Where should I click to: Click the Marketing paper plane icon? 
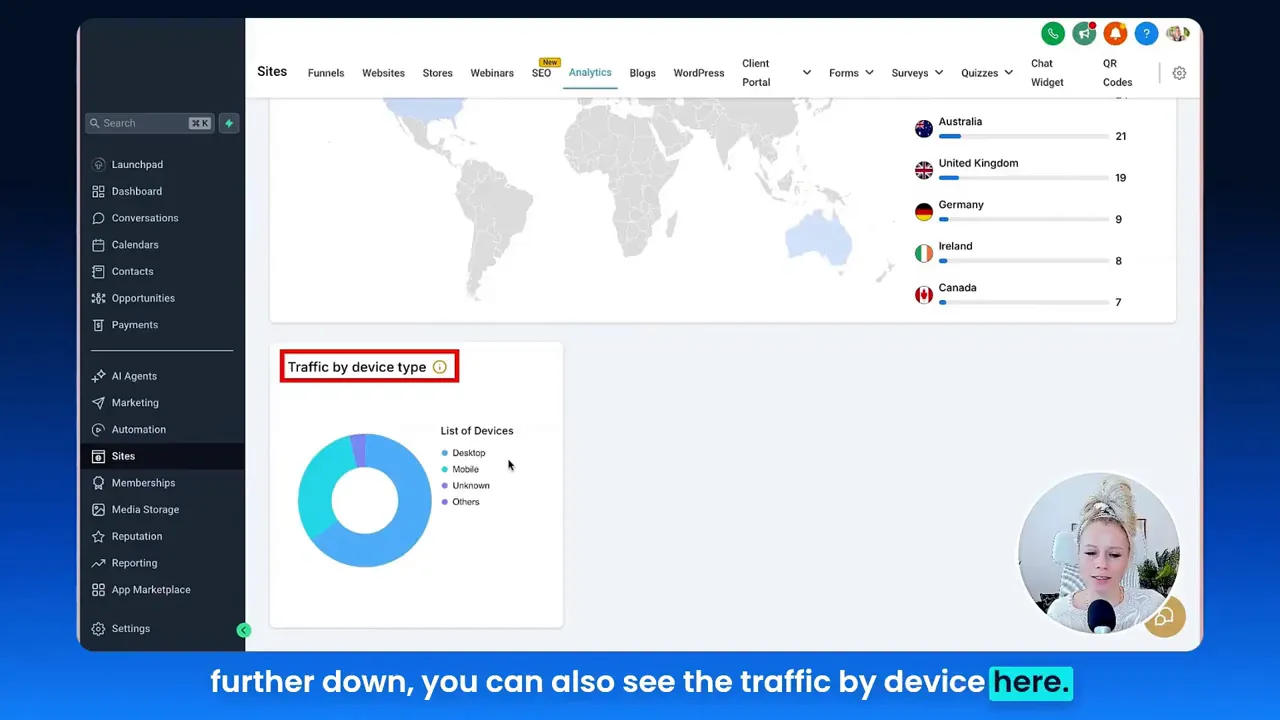coord(98,403)
